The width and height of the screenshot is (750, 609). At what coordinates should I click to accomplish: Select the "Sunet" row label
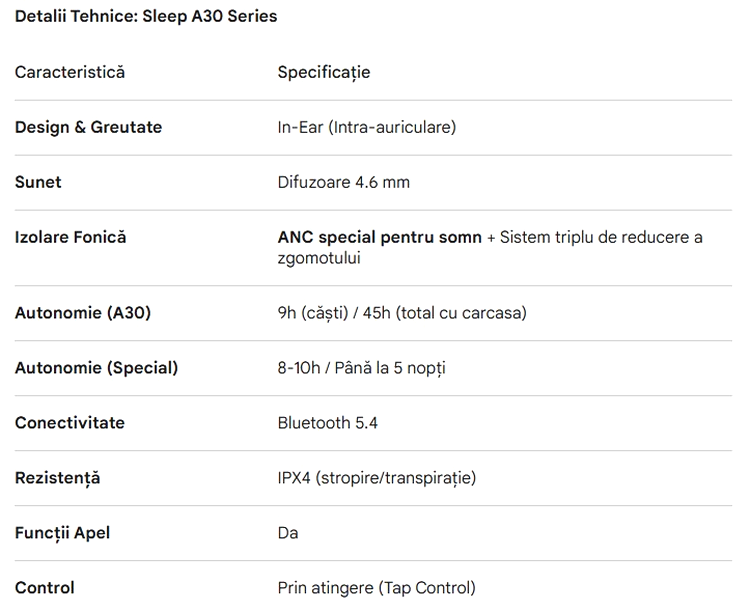coord(38,182)
